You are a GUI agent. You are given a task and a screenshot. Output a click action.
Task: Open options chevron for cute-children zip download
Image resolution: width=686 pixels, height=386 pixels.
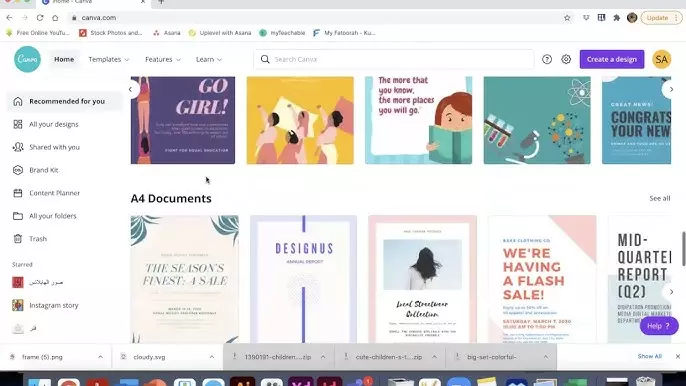point(434,357)
